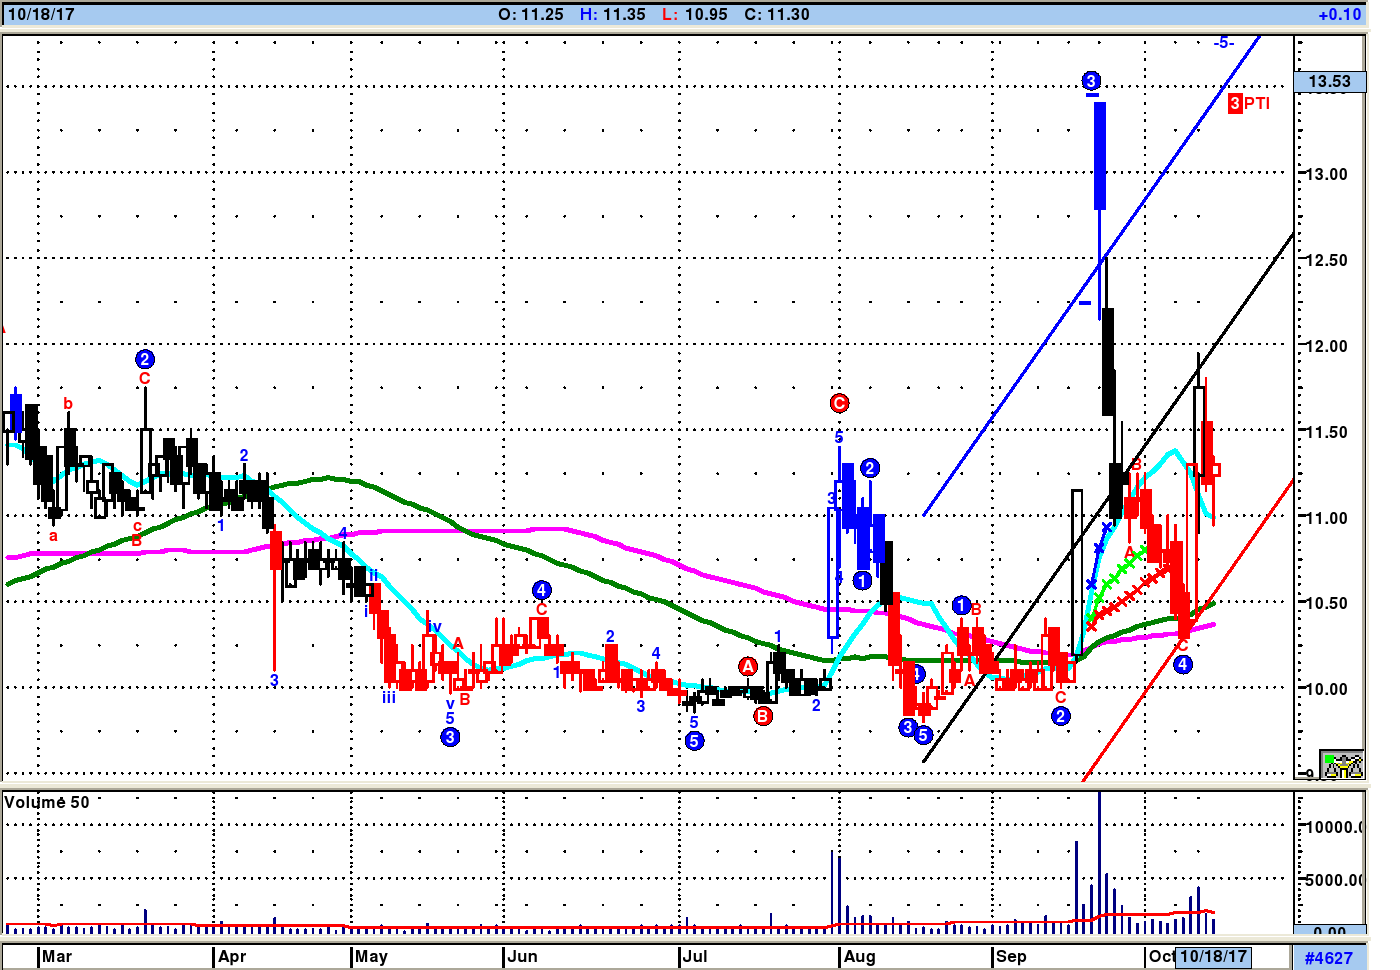Click the Jul label on the time axis
Viewport: 1400px width, 970px height.
point(695,956)
